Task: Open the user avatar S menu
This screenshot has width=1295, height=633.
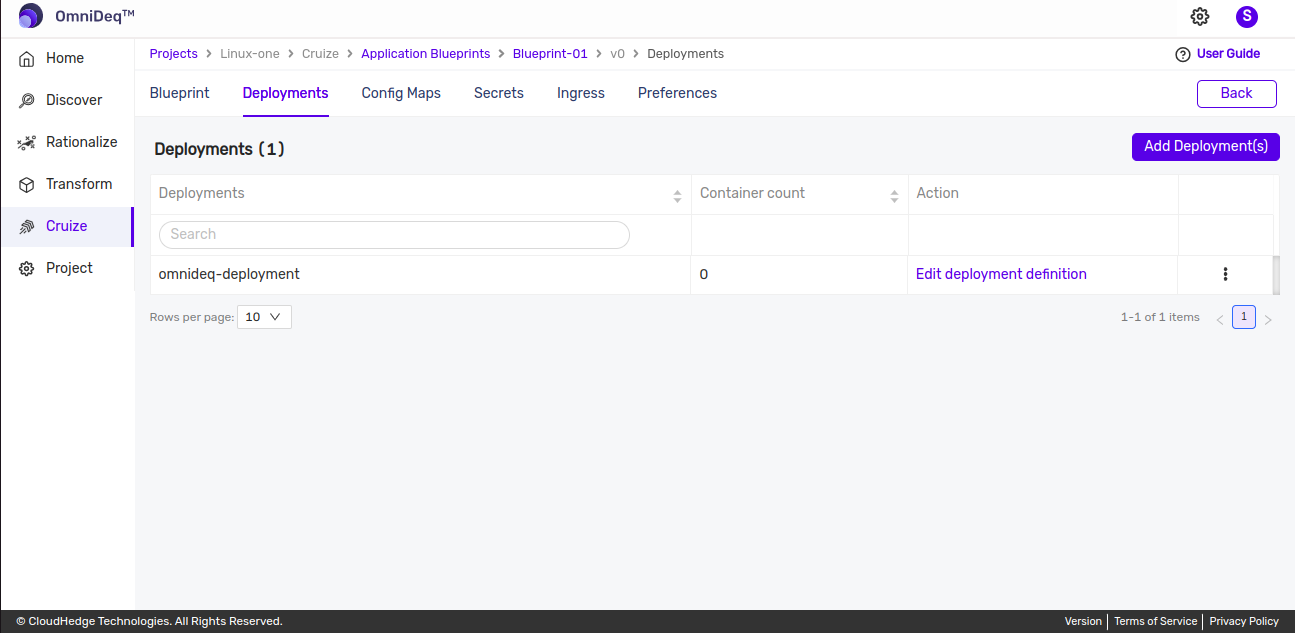Action: pos(1247,16)
